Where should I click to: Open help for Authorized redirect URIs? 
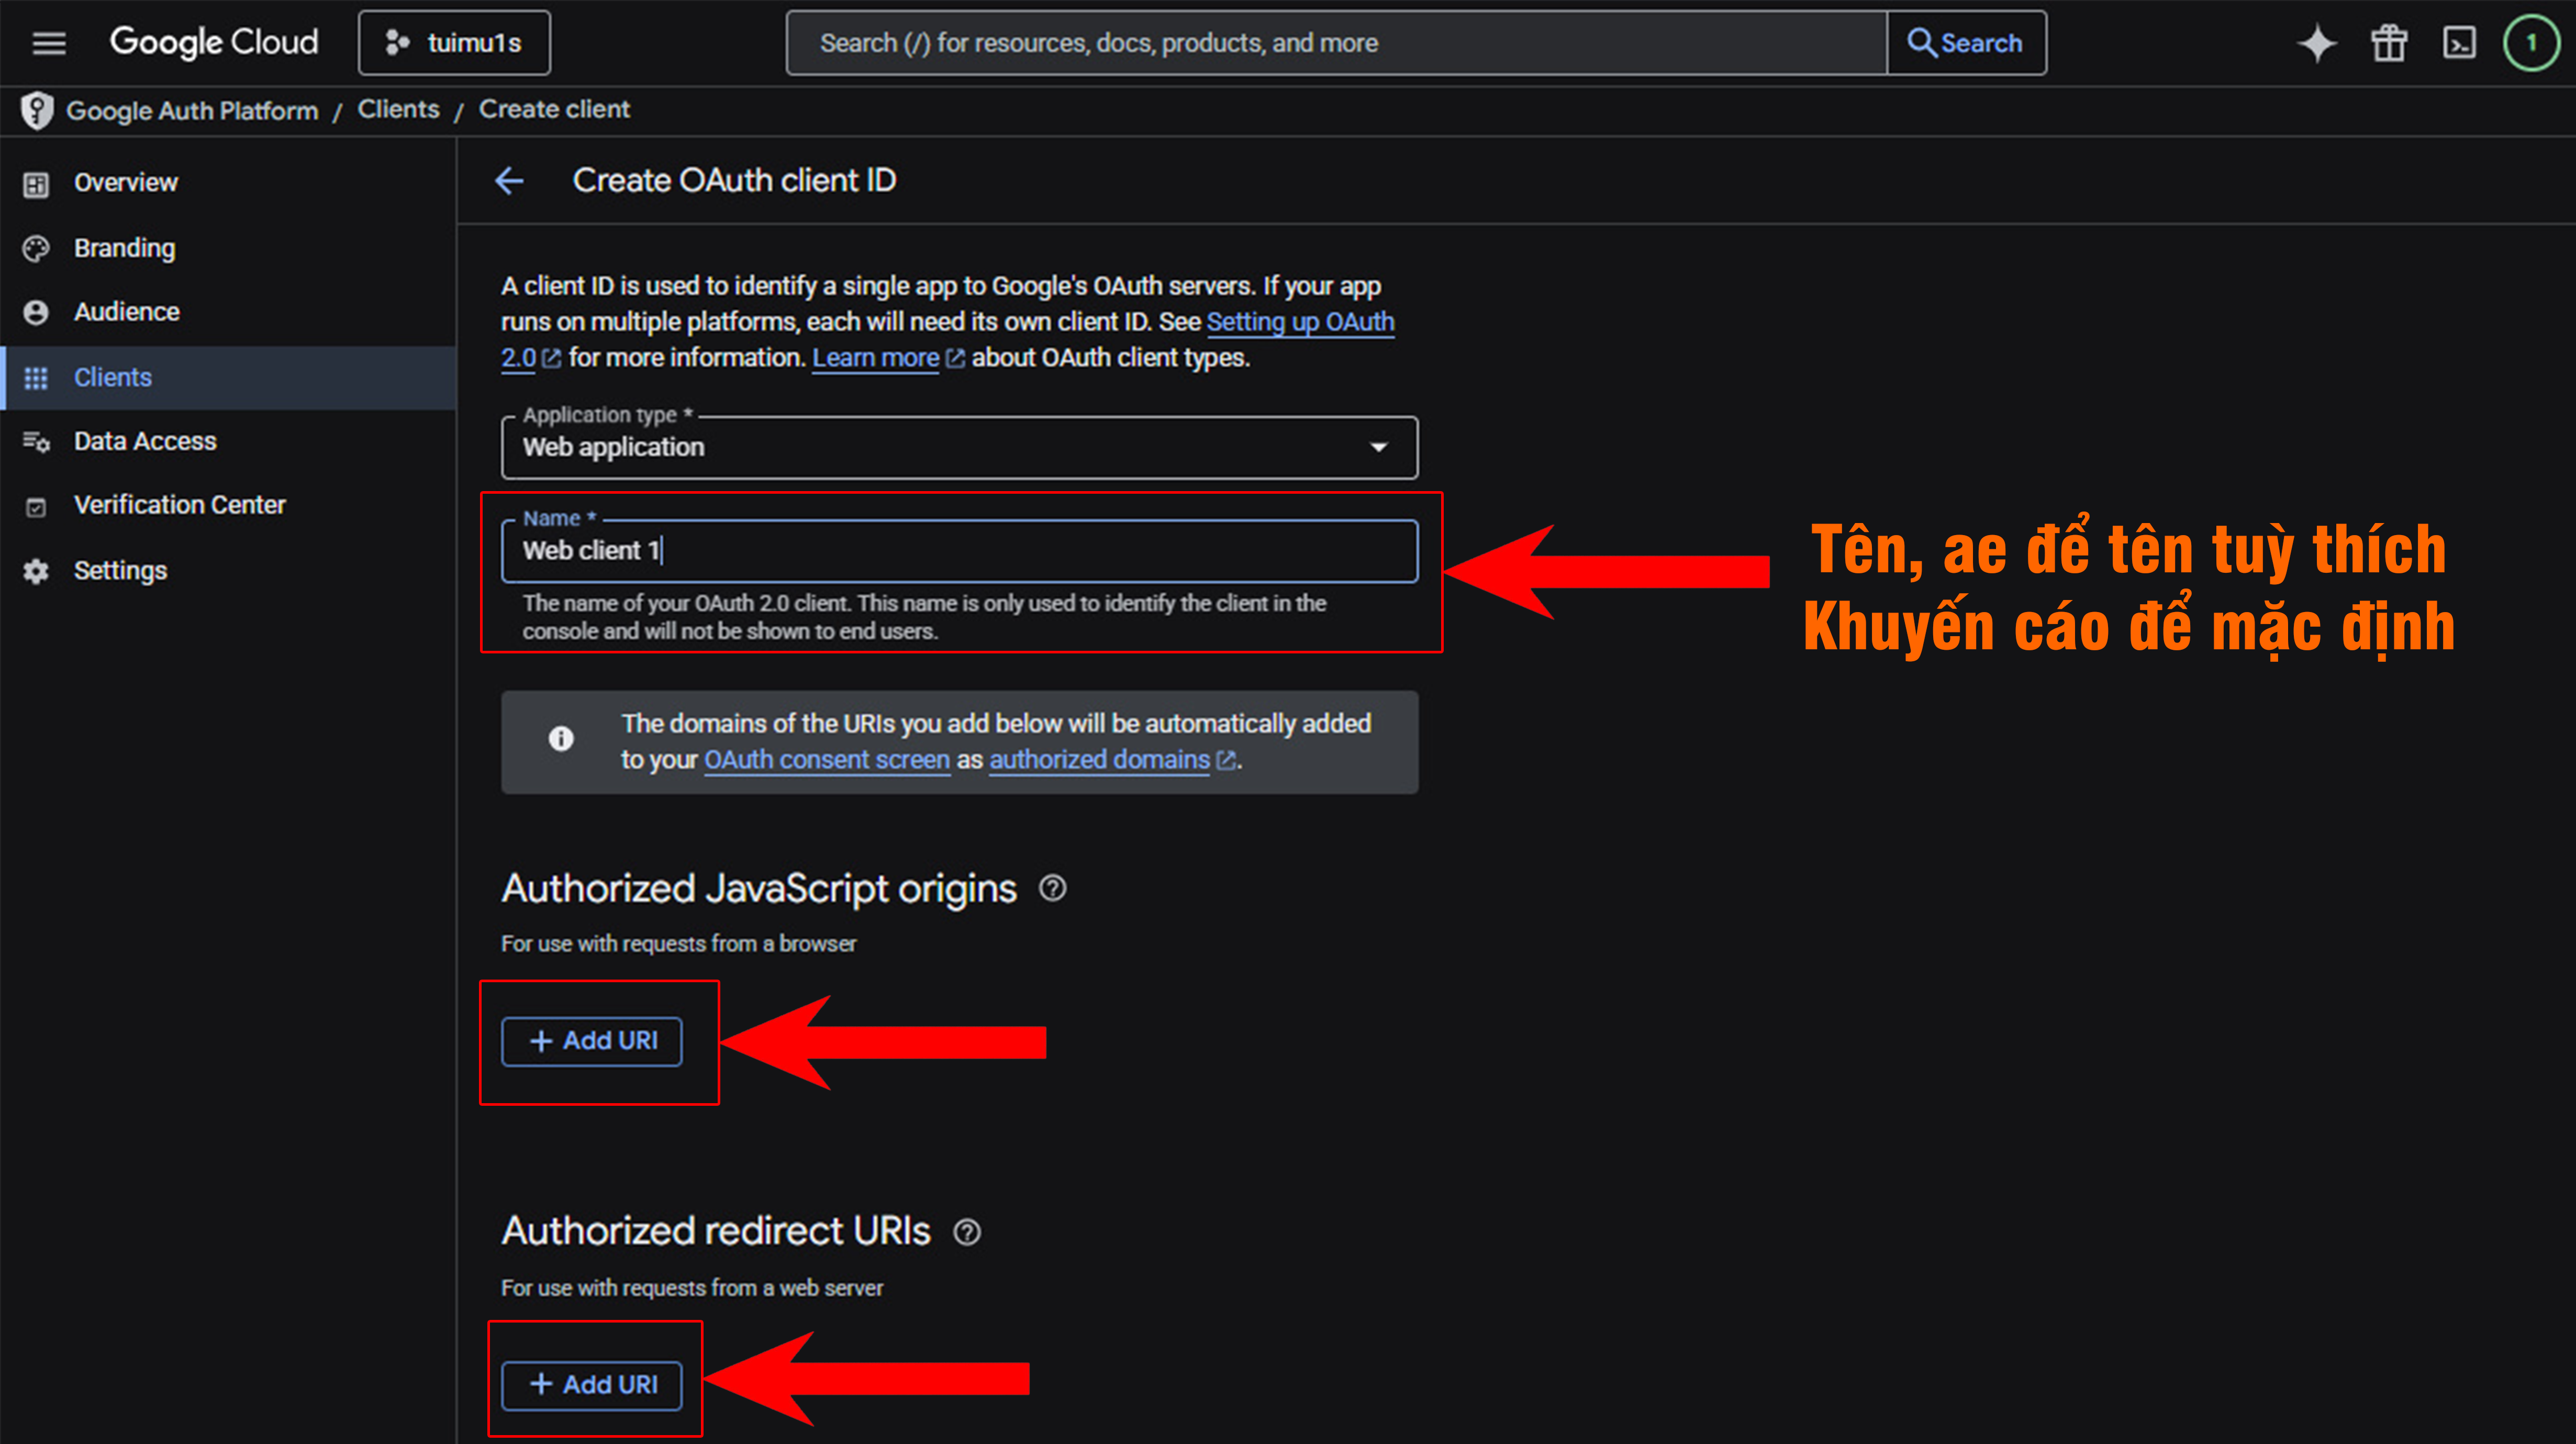[x=967, y=1232]
